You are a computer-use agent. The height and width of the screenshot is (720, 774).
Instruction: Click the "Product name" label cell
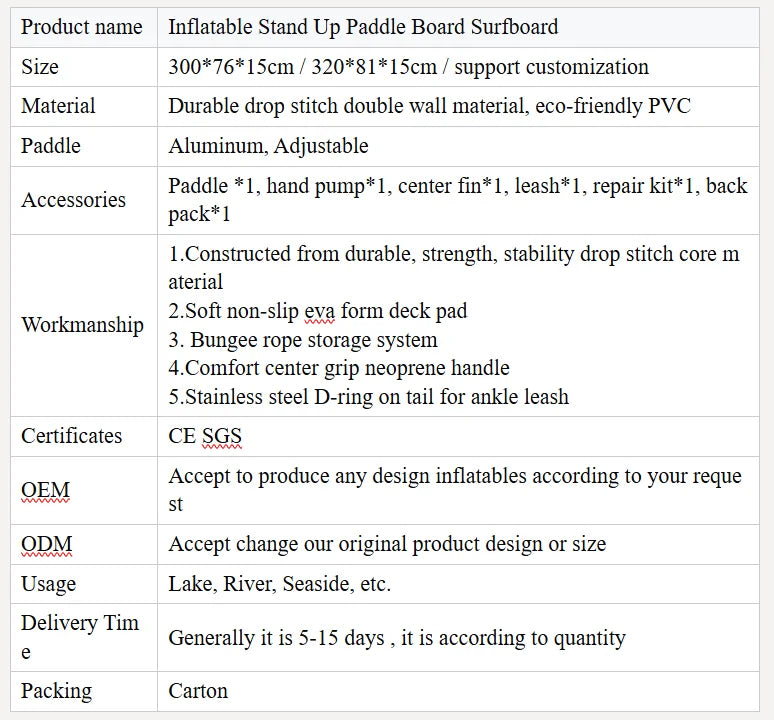82,27
